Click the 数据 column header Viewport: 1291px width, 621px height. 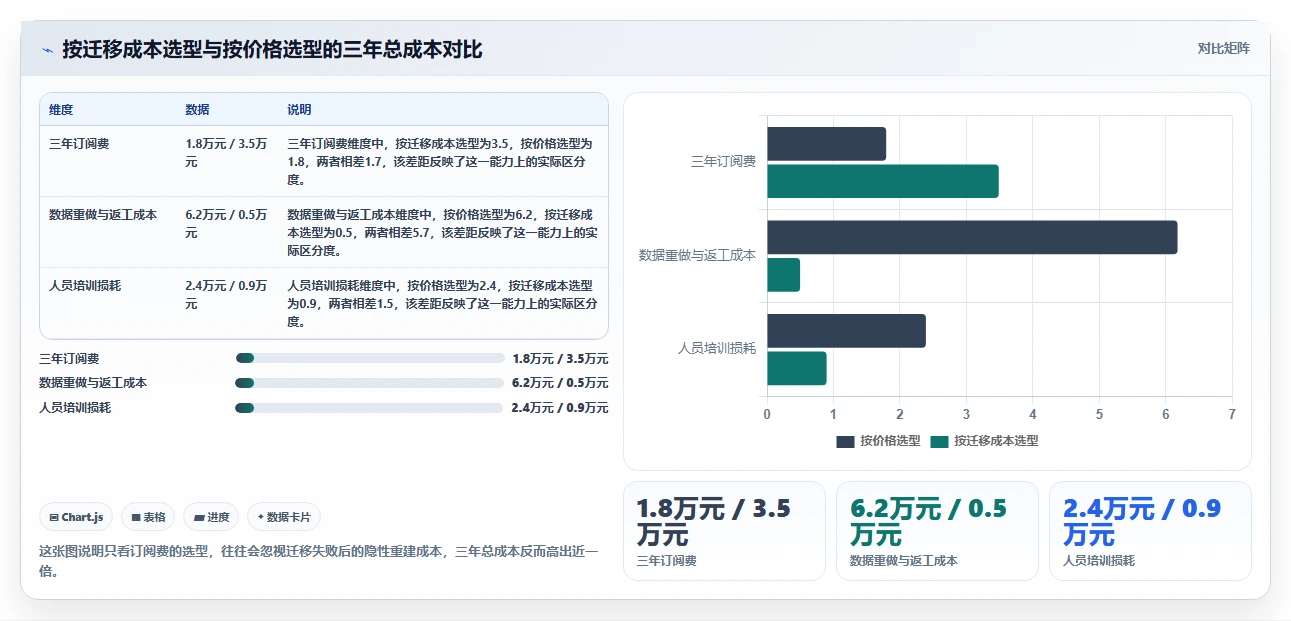tap(198, 110)
